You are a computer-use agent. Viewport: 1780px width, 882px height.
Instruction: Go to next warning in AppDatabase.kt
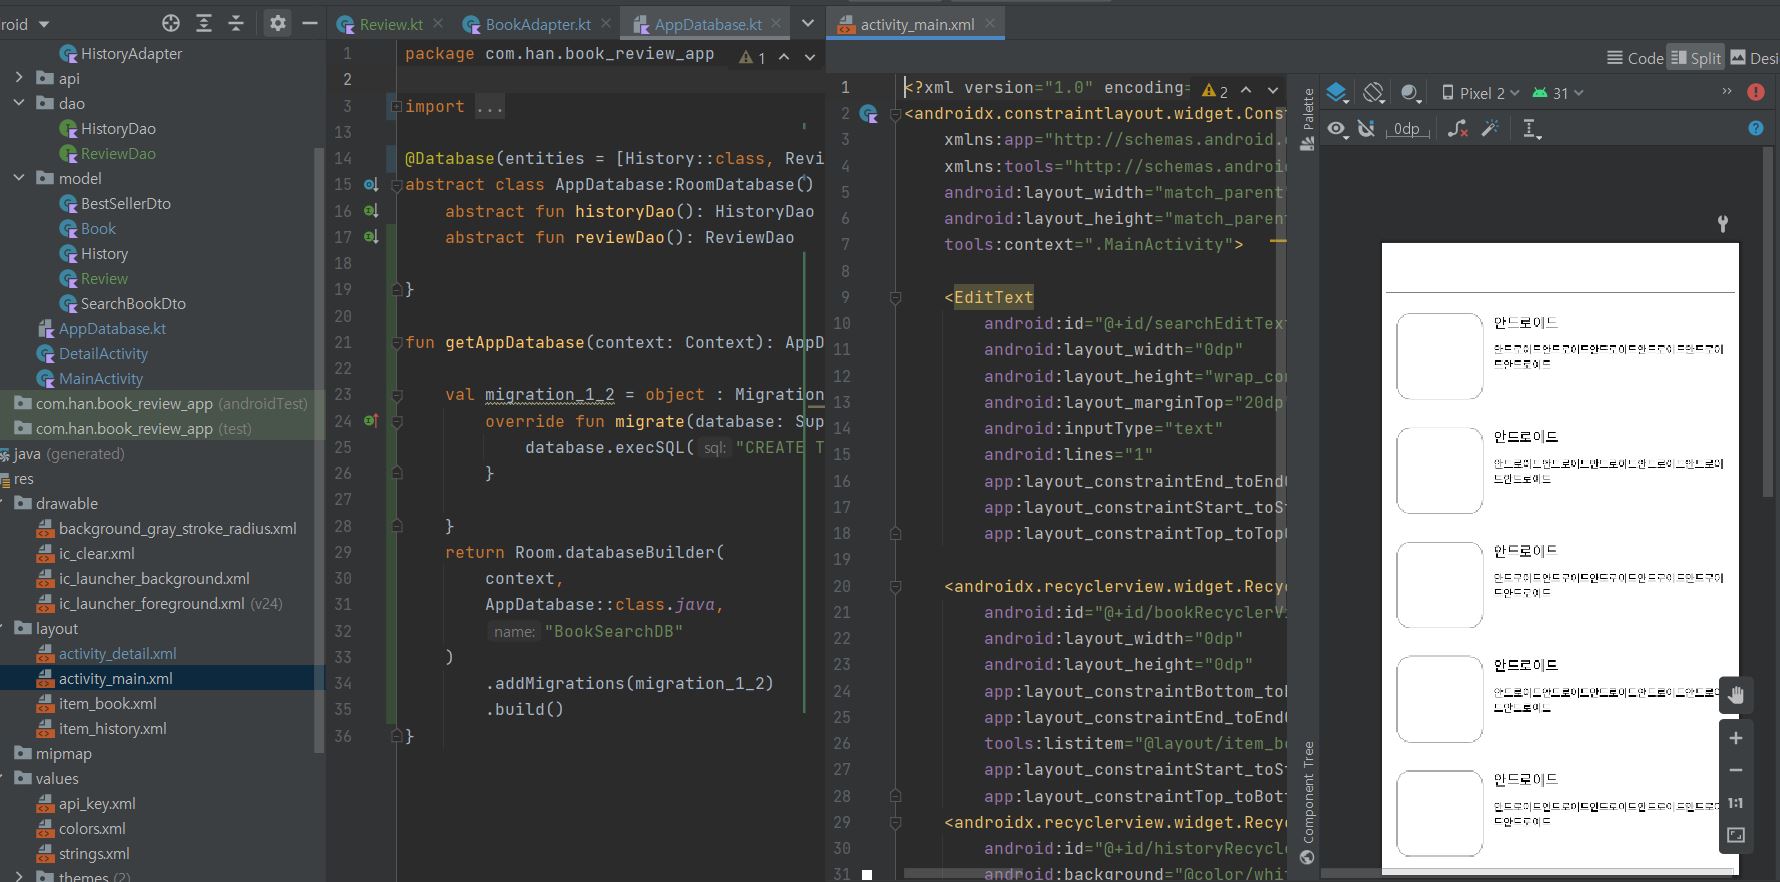[x=809, y=57]
